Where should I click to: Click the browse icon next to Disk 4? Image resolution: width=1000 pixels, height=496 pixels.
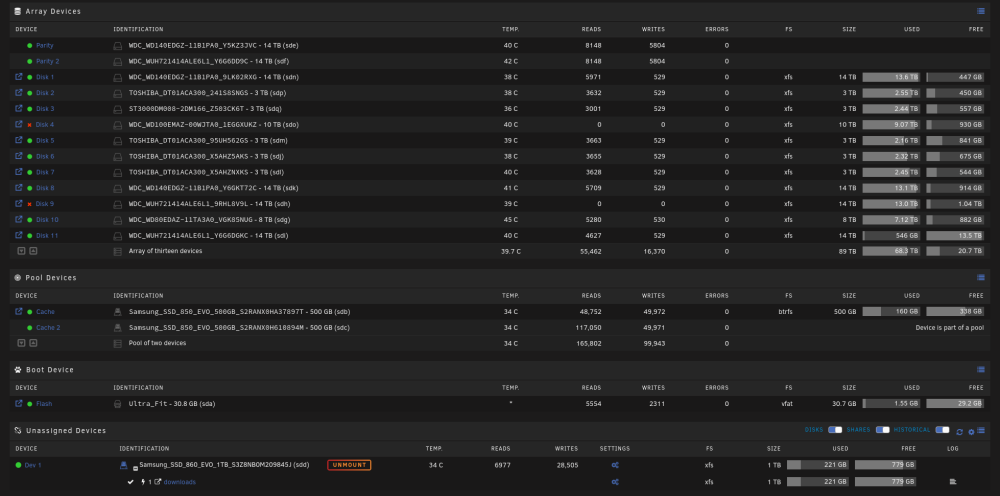(18, 124)
